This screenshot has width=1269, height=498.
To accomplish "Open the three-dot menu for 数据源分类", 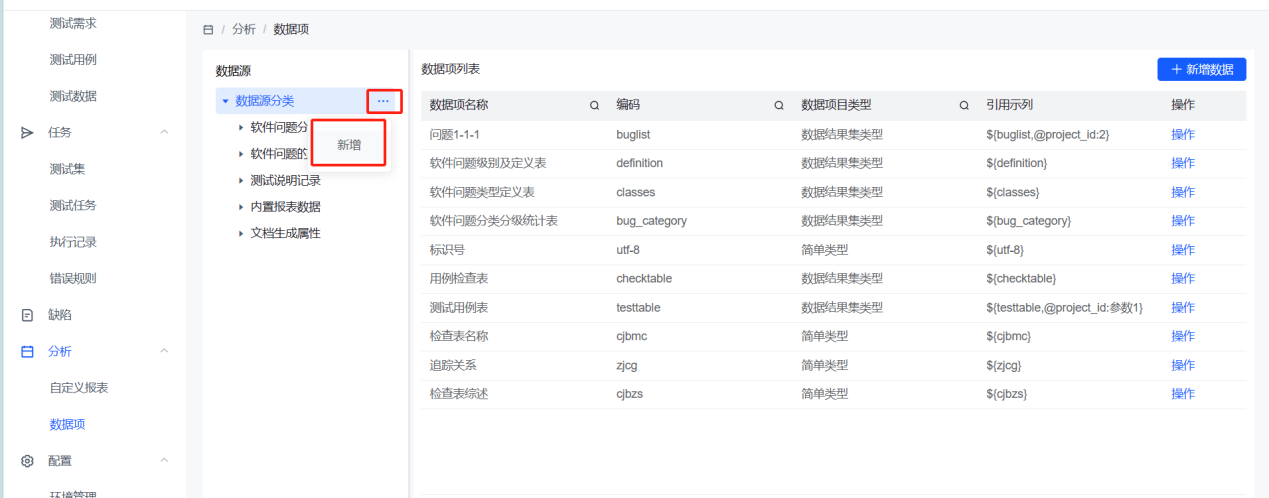I will pyautogui.click(x=383, y=101).
